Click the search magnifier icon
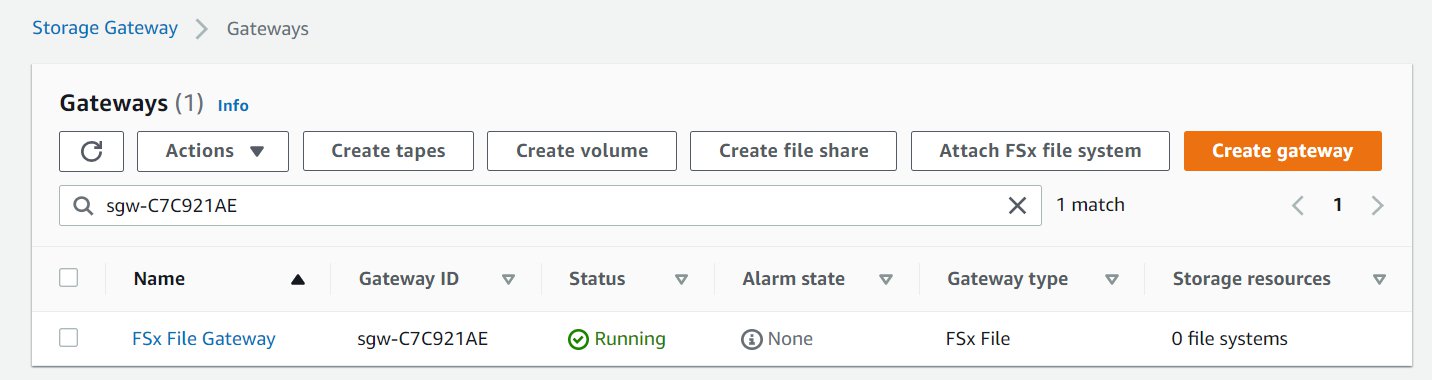This screenshot has height=380, width=1432. click(83, 205)
